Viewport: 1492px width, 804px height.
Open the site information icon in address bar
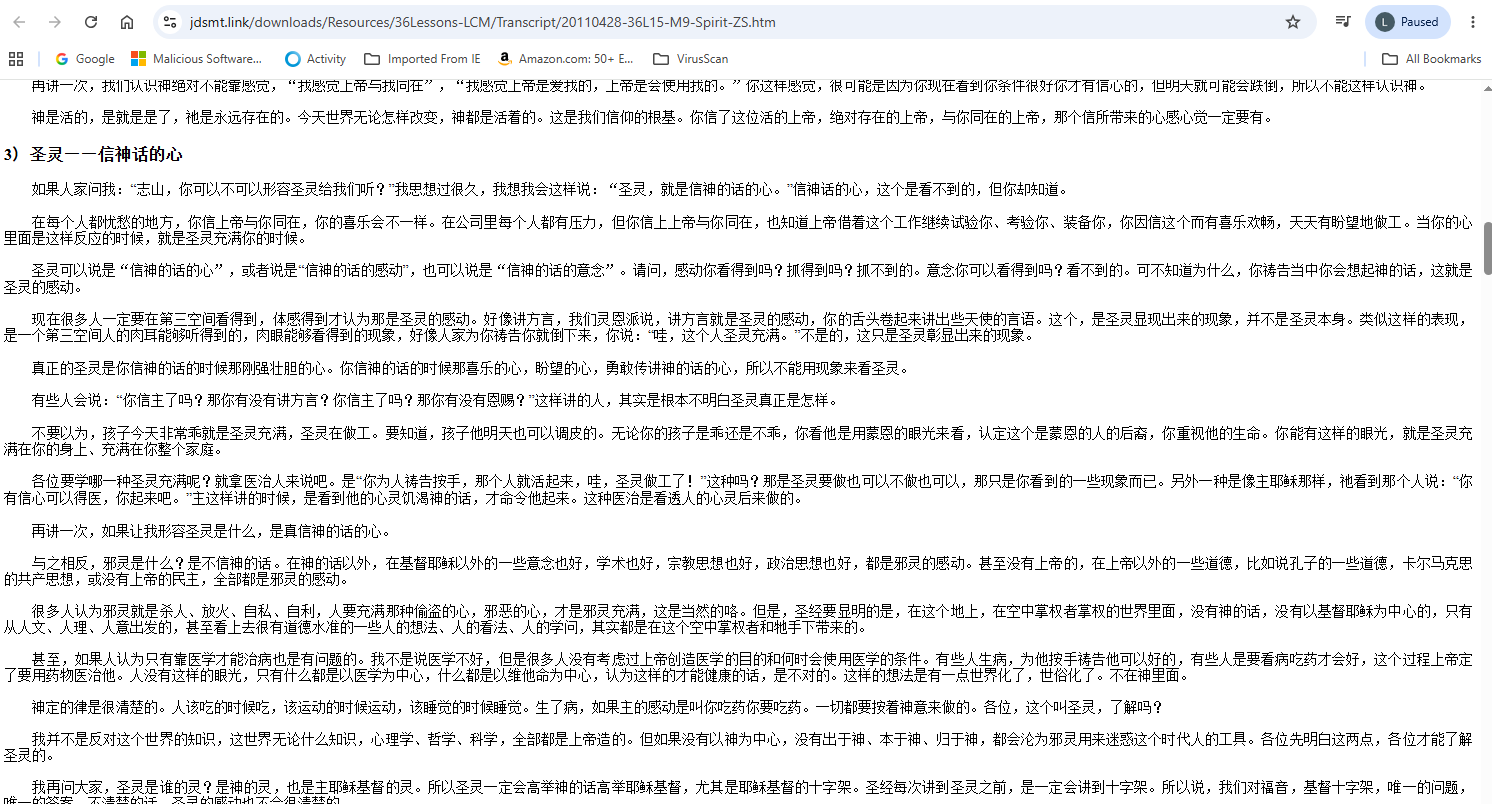click(x=170, y=22)
